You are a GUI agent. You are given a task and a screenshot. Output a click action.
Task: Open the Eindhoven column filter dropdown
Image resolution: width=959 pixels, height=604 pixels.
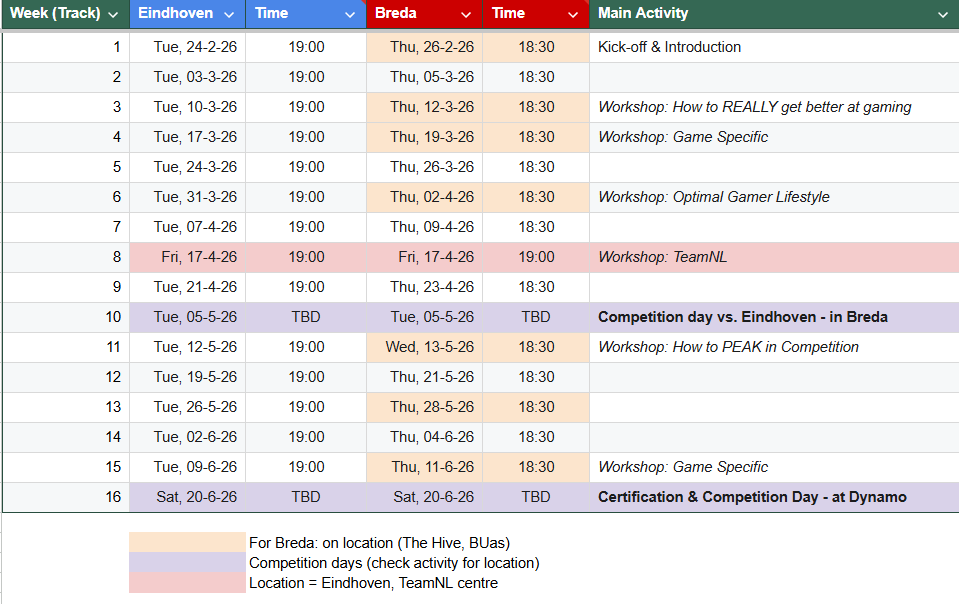[x=229, y=15]
